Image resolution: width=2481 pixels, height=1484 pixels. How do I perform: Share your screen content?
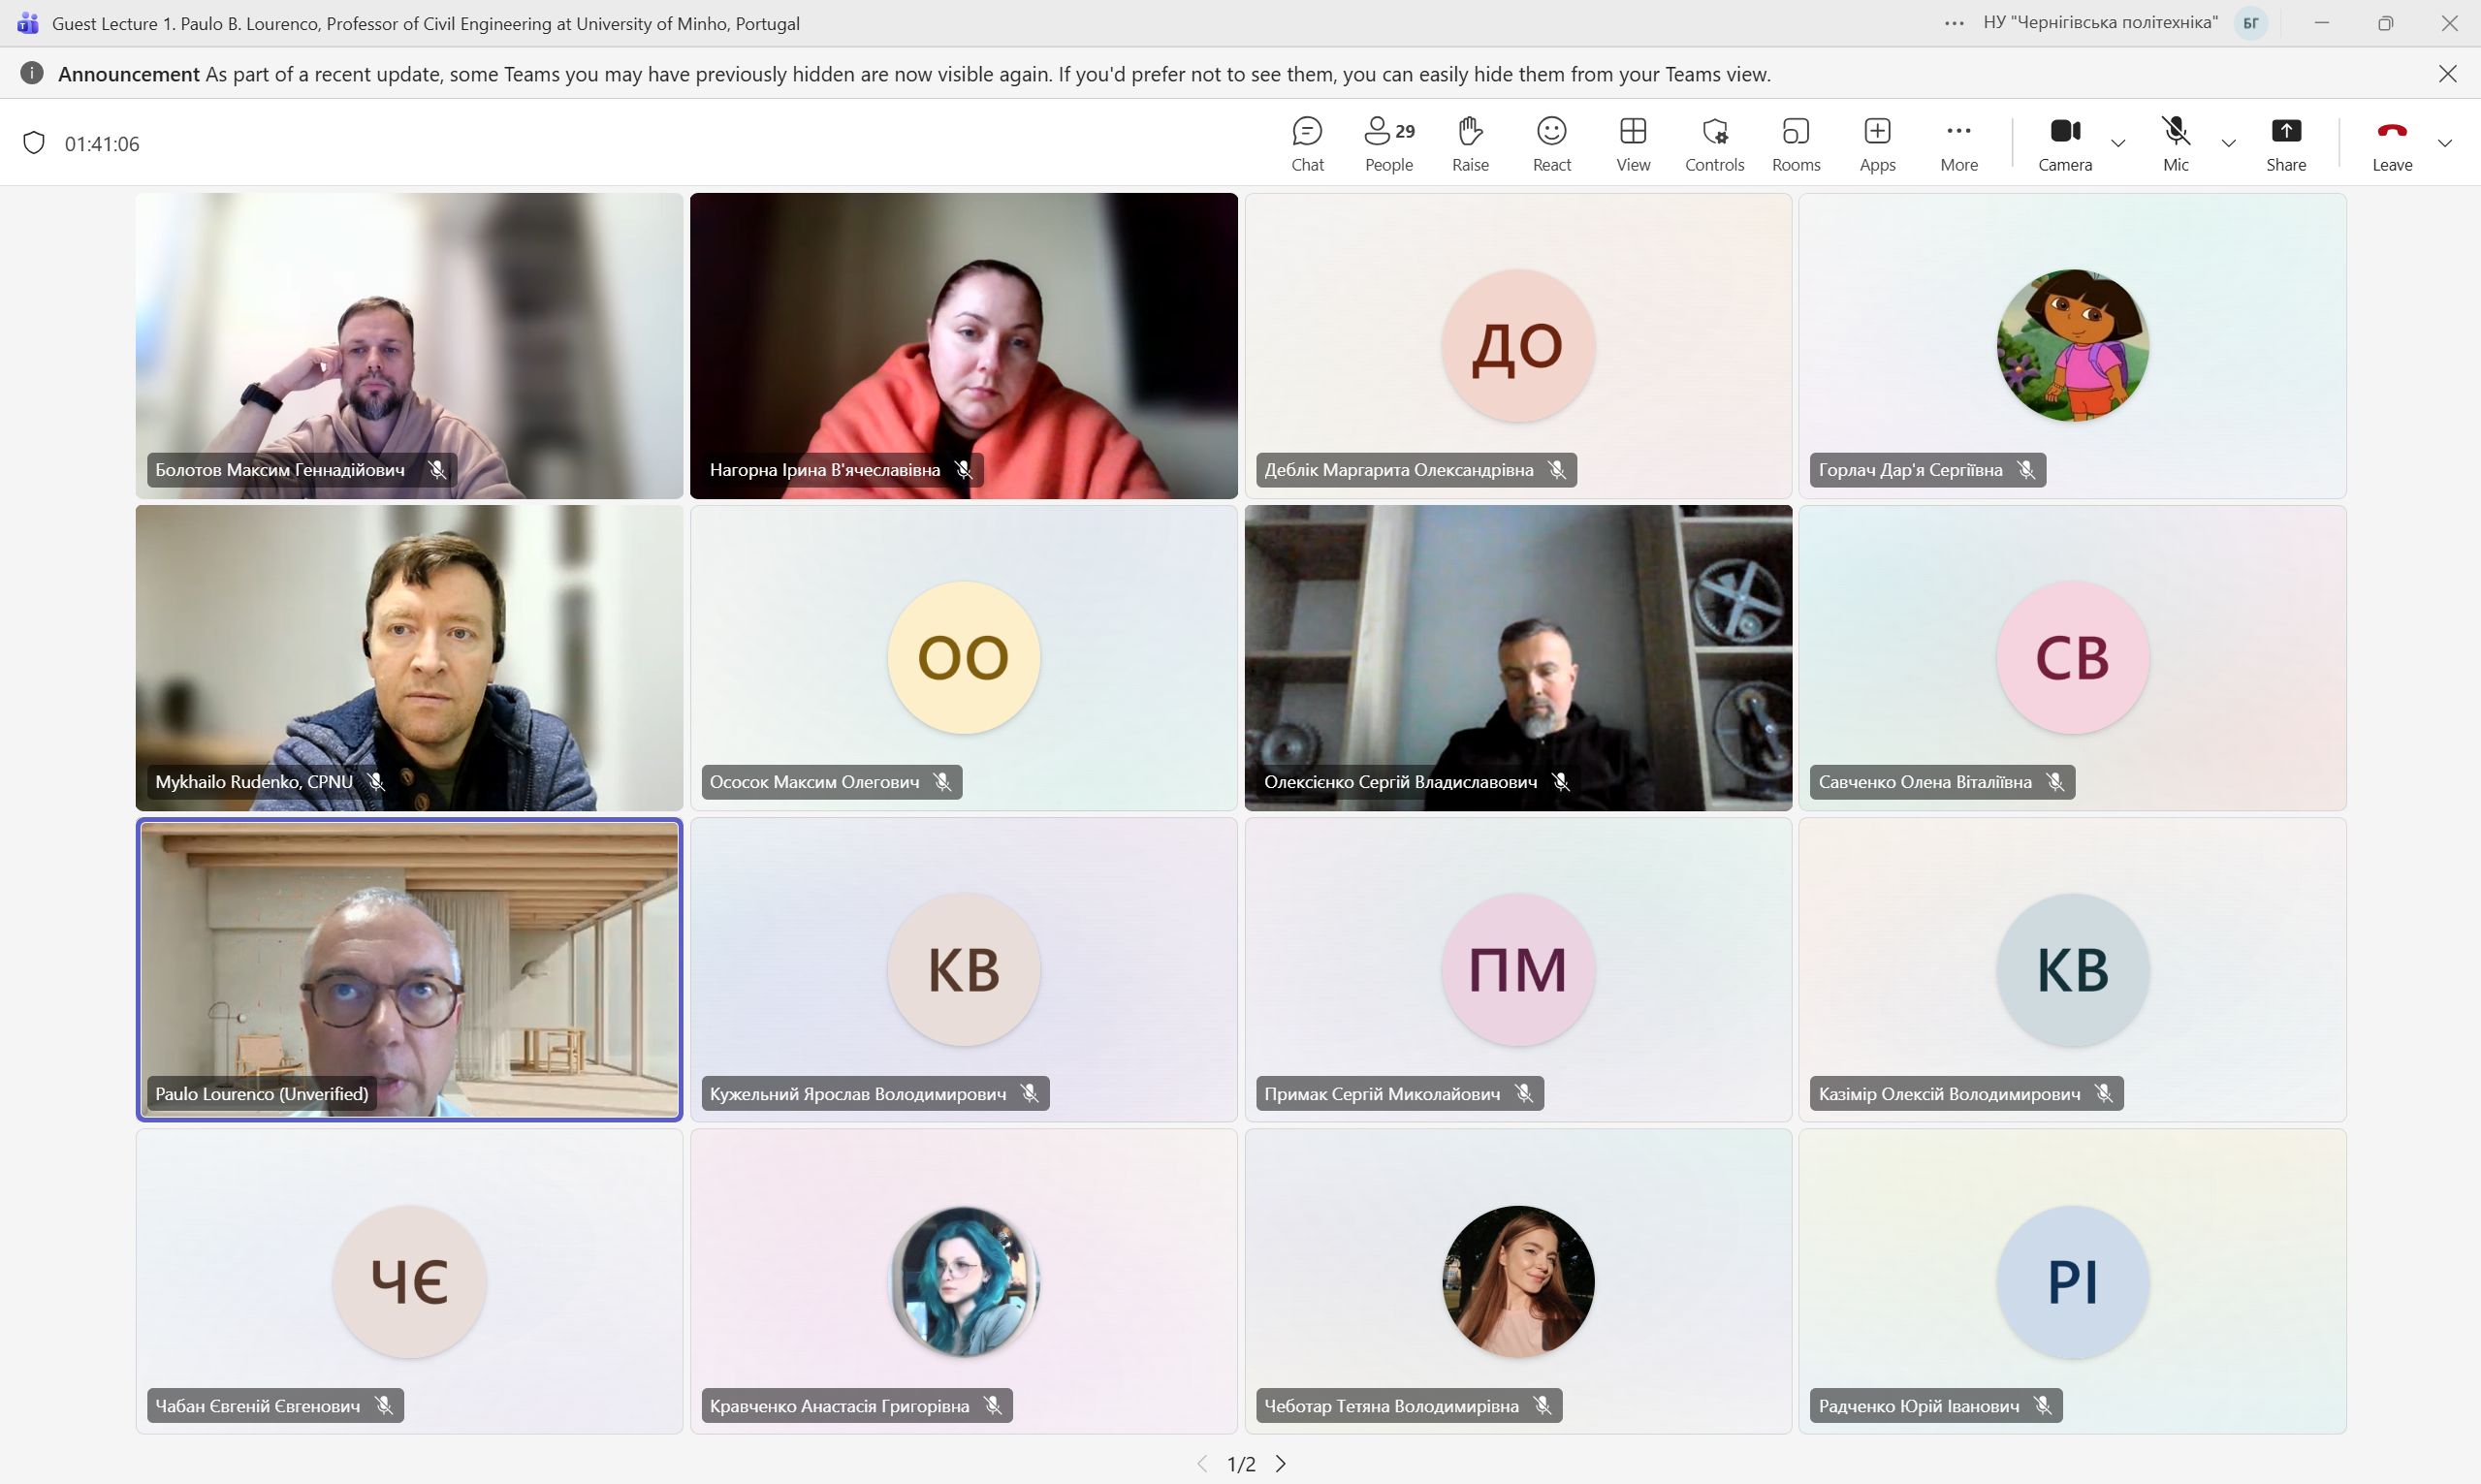(2286, 143)
